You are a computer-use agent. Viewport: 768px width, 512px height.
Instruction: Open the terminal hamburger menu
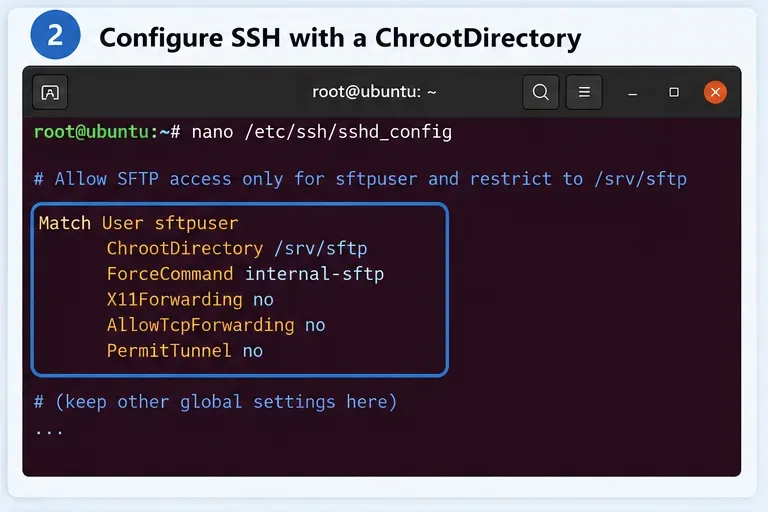(584, 92)
